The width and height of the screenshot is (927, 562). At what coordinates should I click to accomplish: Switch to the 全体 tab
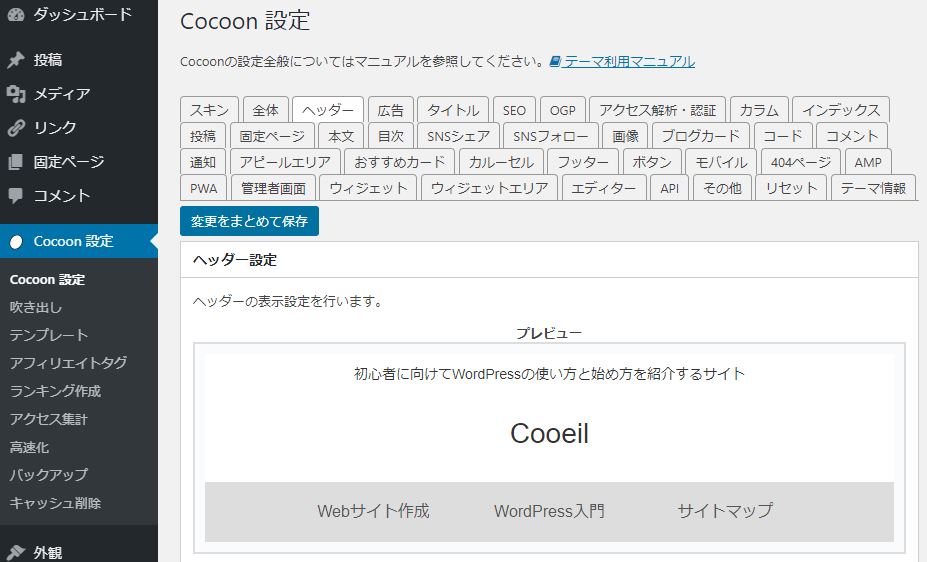pos(265,110)
